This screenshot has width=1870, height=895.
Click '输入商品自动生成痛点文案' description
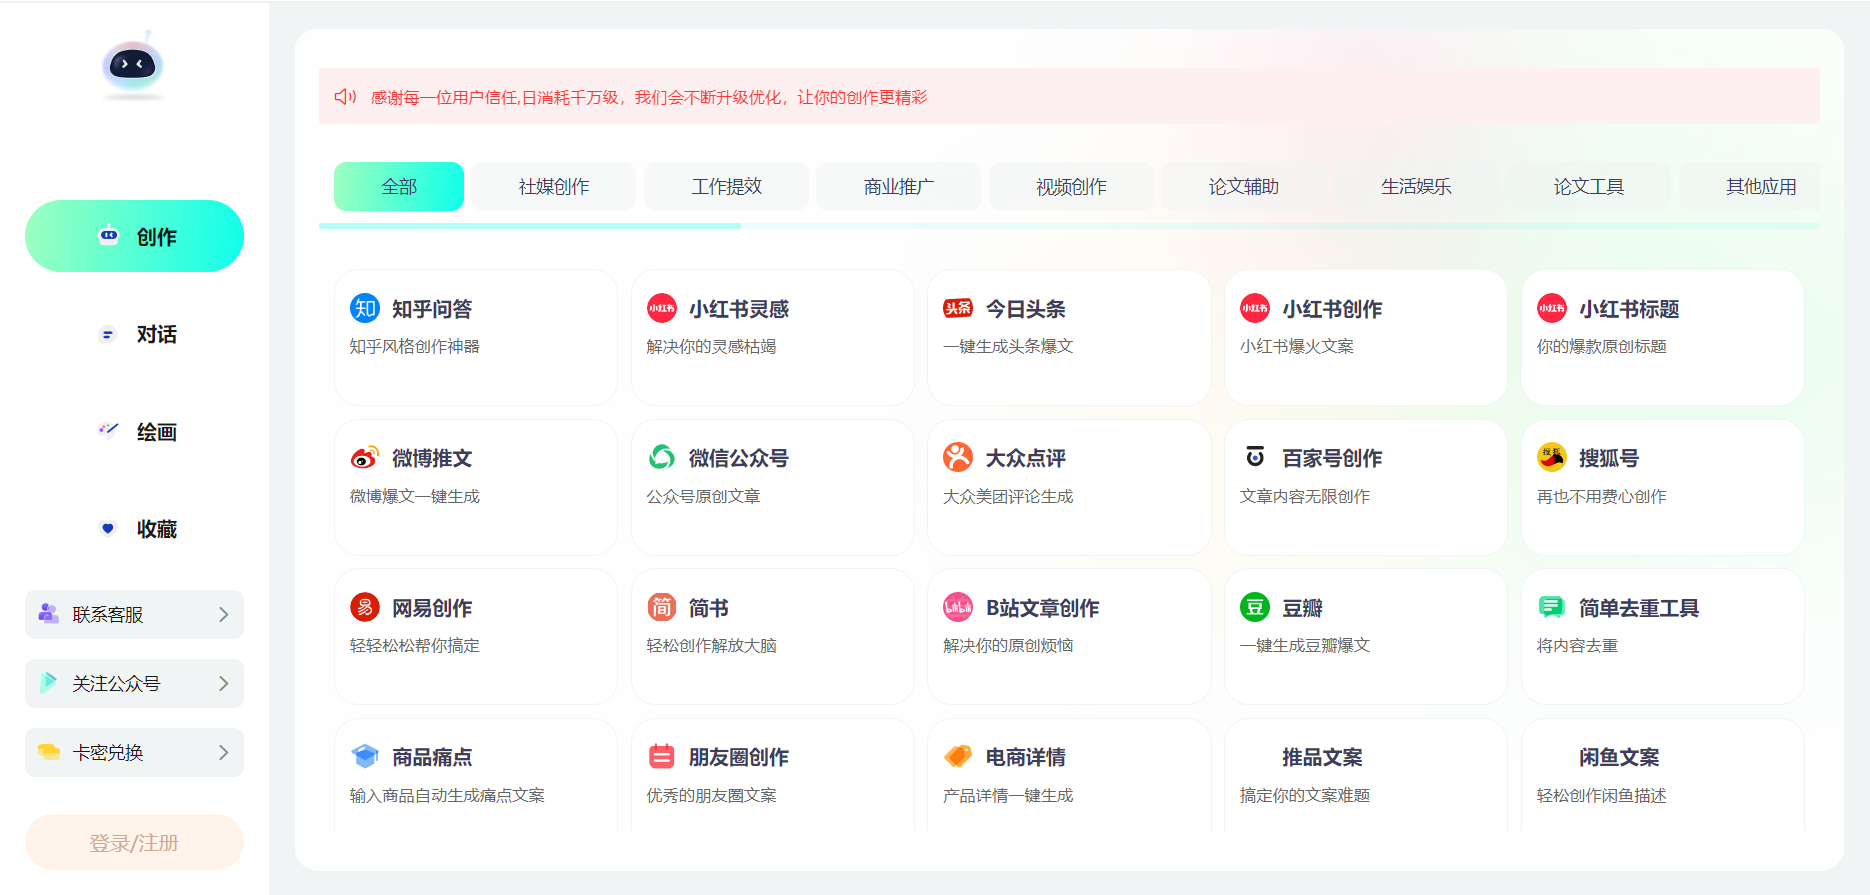point(447,795)
